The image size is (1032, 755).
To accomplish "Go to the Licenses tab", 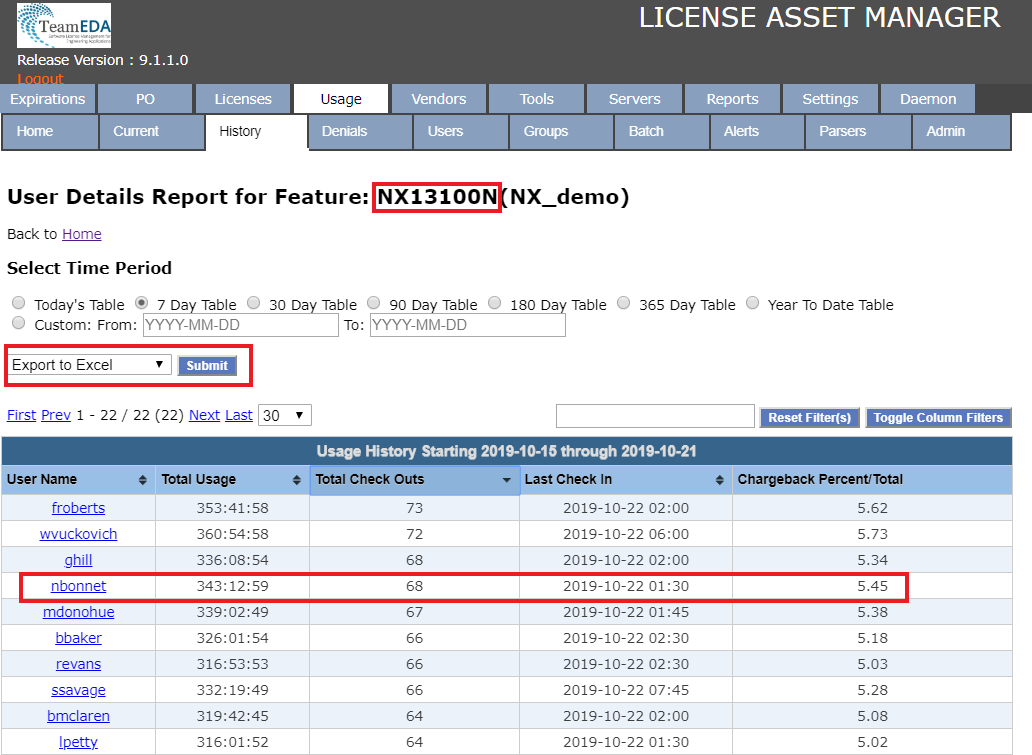I will click(x=243, y=99).
